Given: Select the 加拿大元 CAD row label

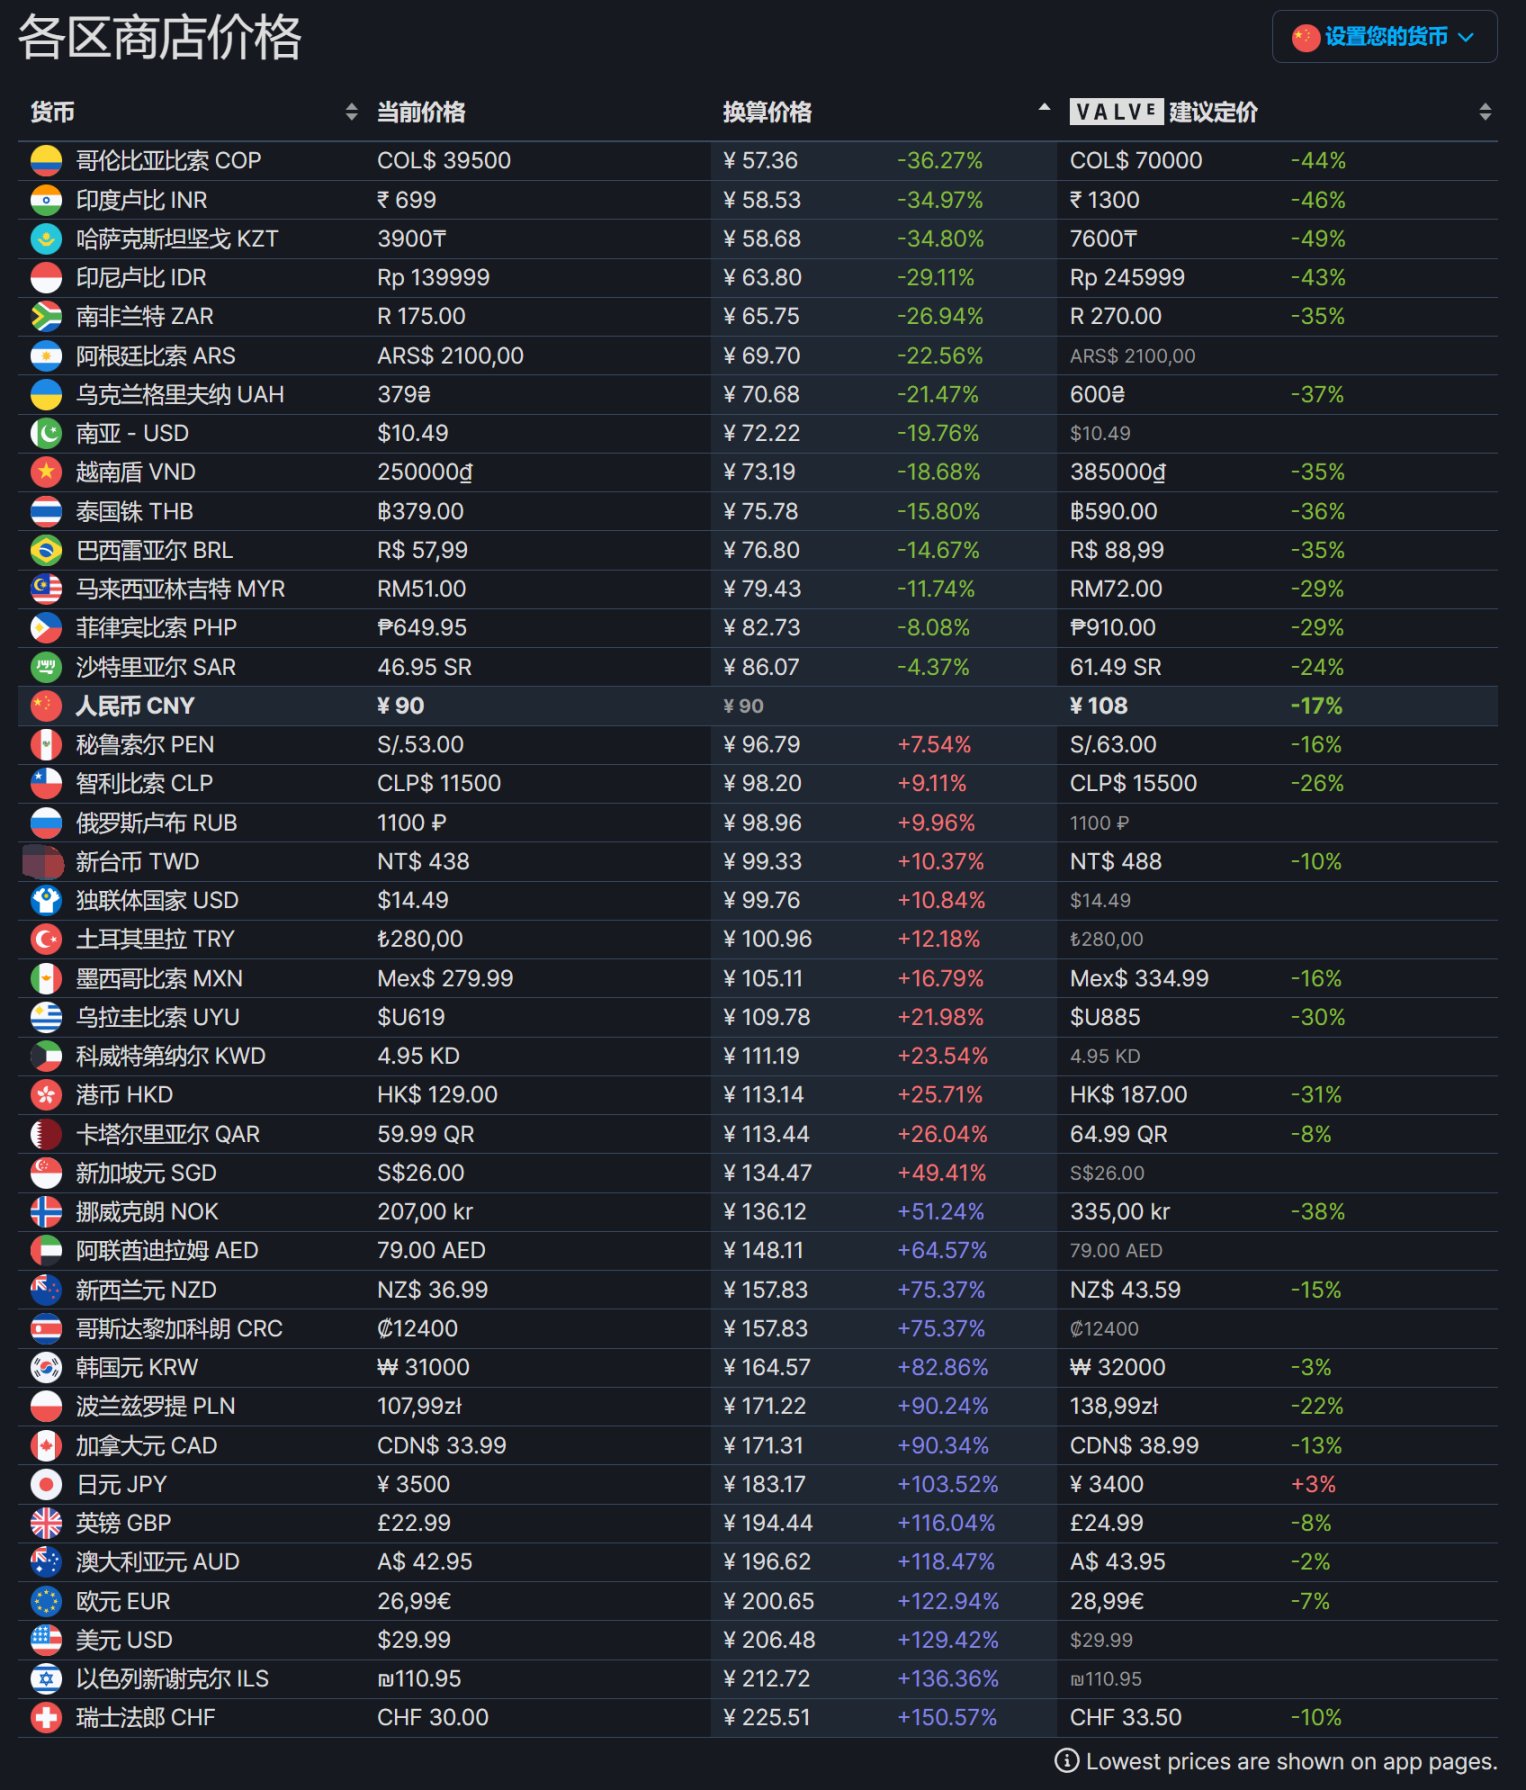Looking at the screenshot, I should click(x=146, y=1446).
